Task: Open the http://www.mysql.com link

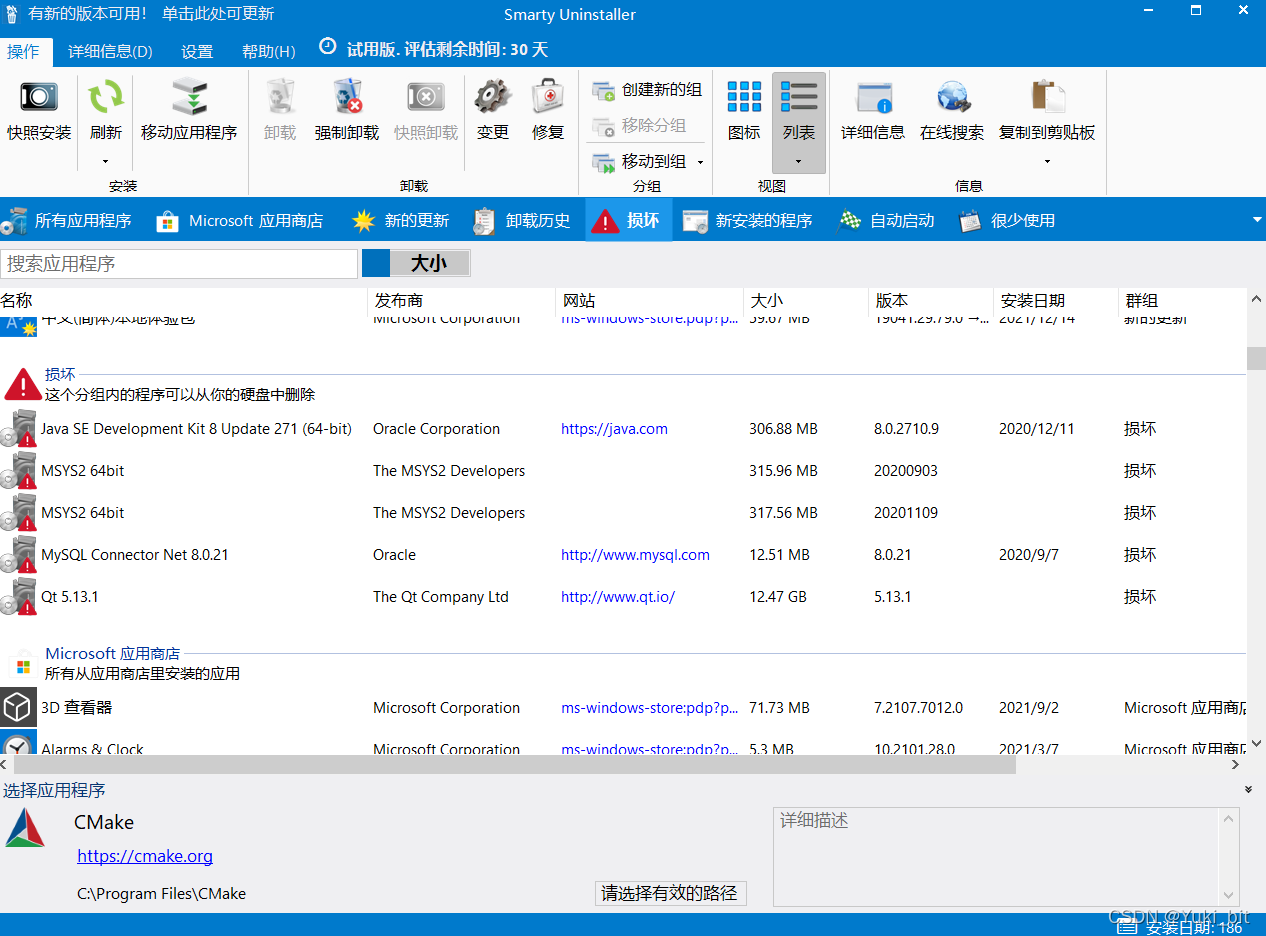Action: pyautogui.click(x=635, y=554)
